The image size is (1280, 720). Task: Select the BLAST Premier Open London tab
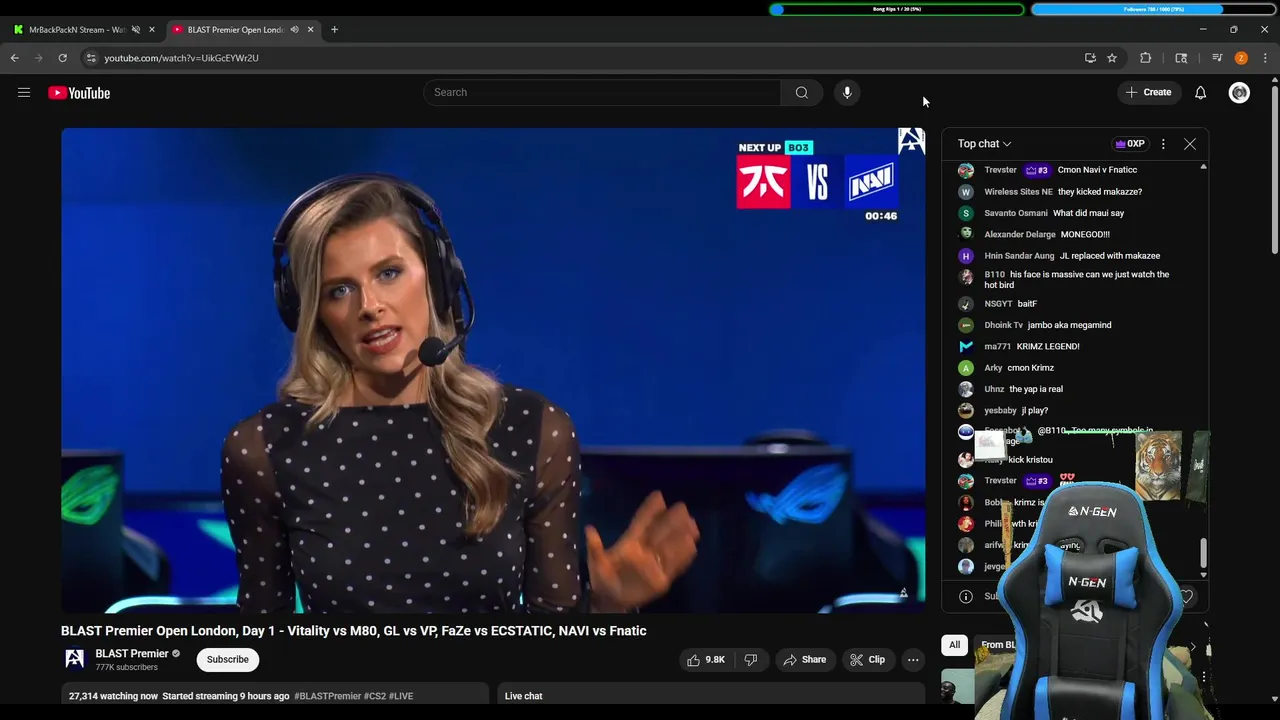[x=235, y=30]
